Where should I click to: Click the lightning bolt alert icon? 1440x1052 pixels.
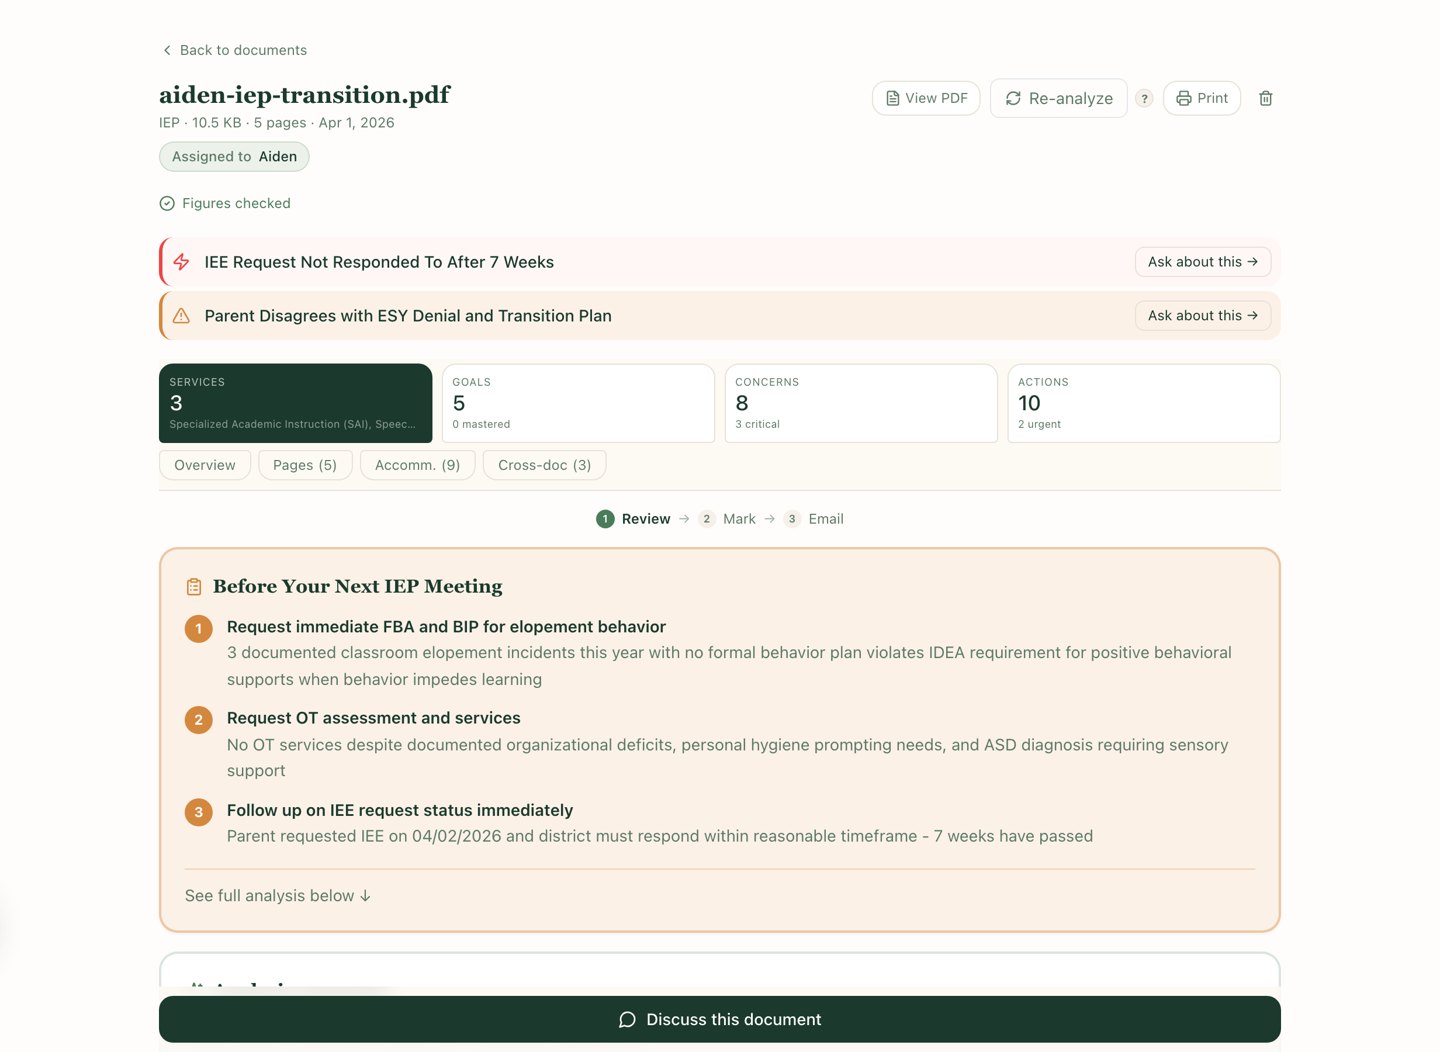181,262
